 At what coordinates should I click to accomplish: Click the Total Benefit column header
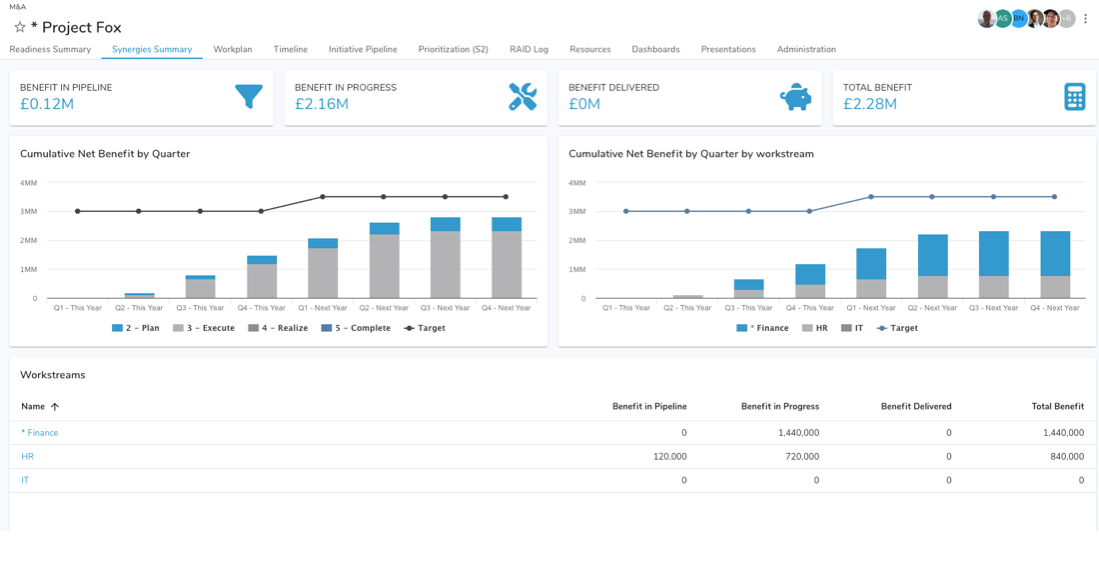coord(1057,407)
